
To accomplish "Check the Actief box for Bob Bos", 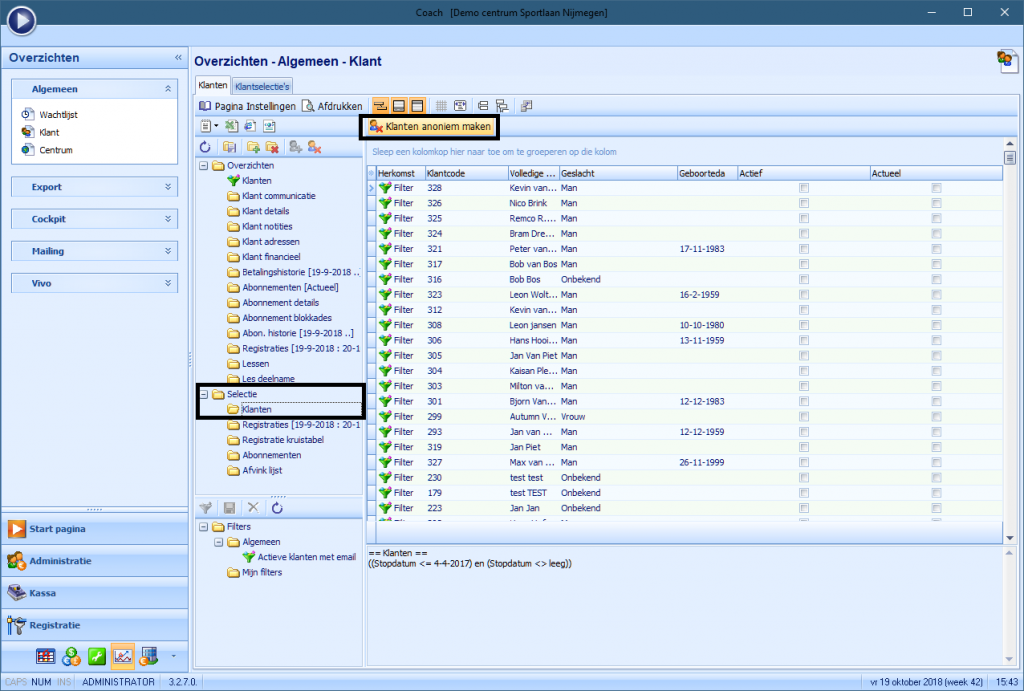I will click(x=804, y=279).
